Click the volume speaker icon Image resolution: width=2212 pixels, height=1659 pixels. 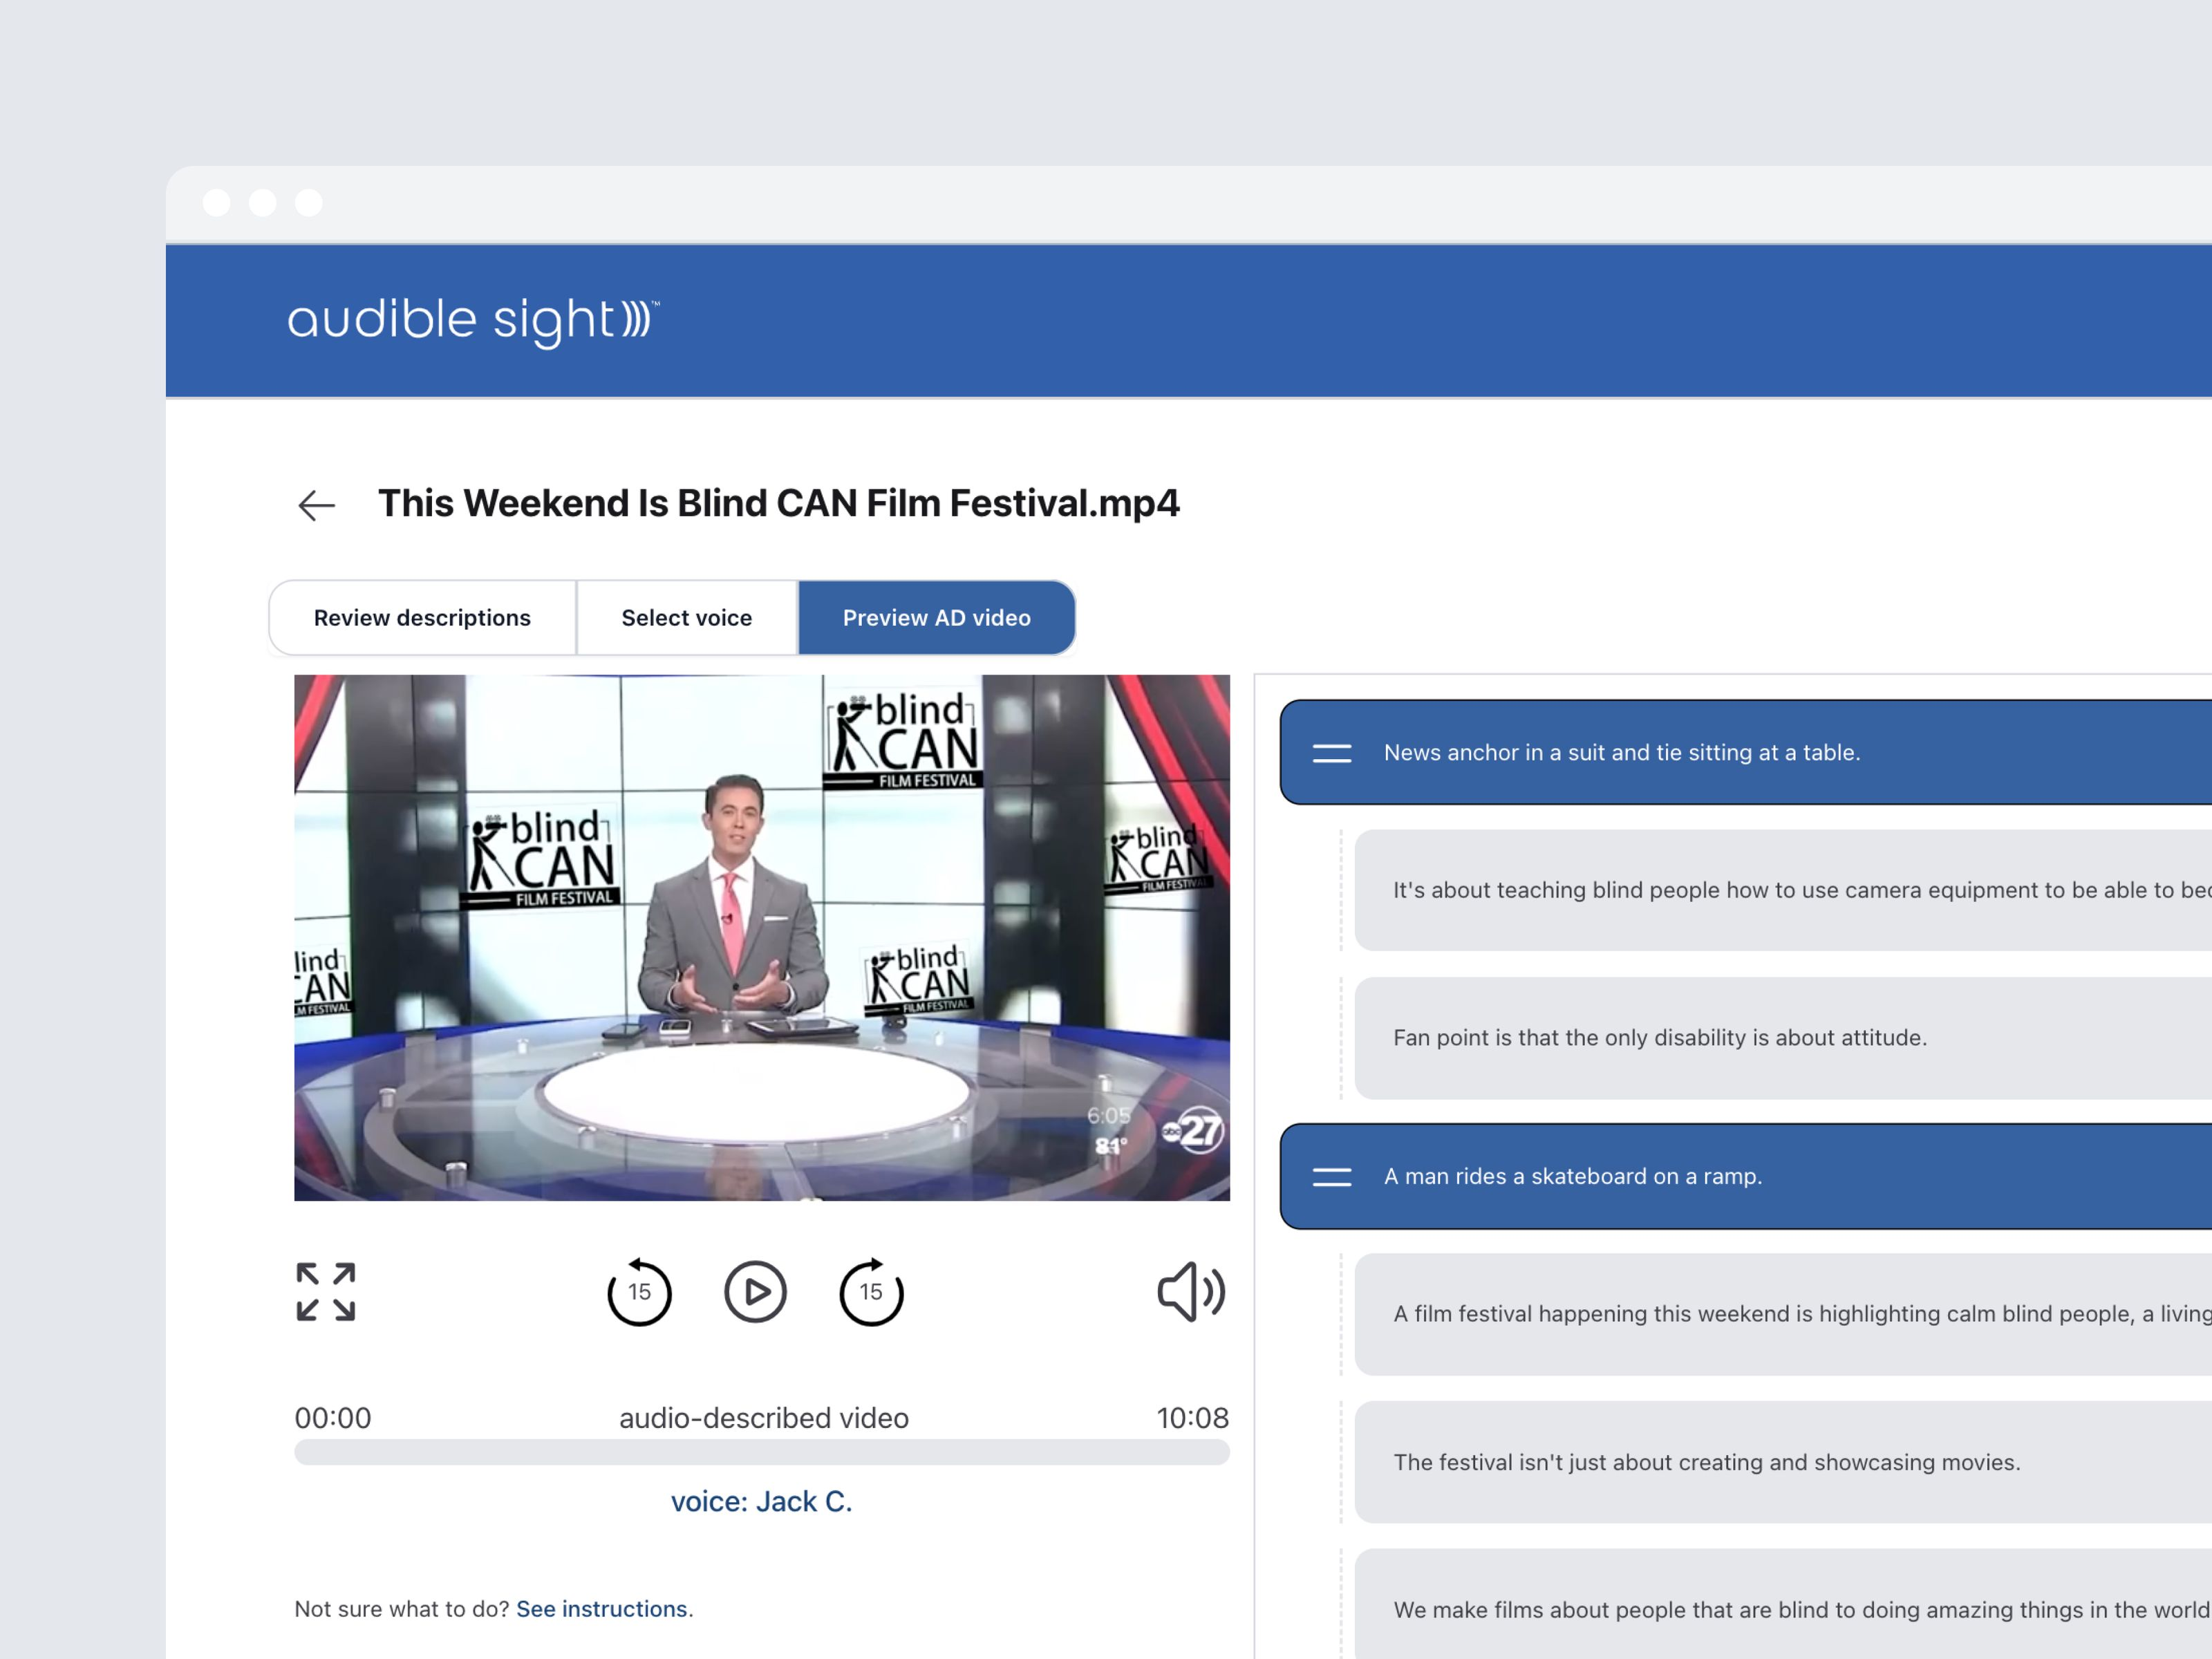[1190, 1292]
